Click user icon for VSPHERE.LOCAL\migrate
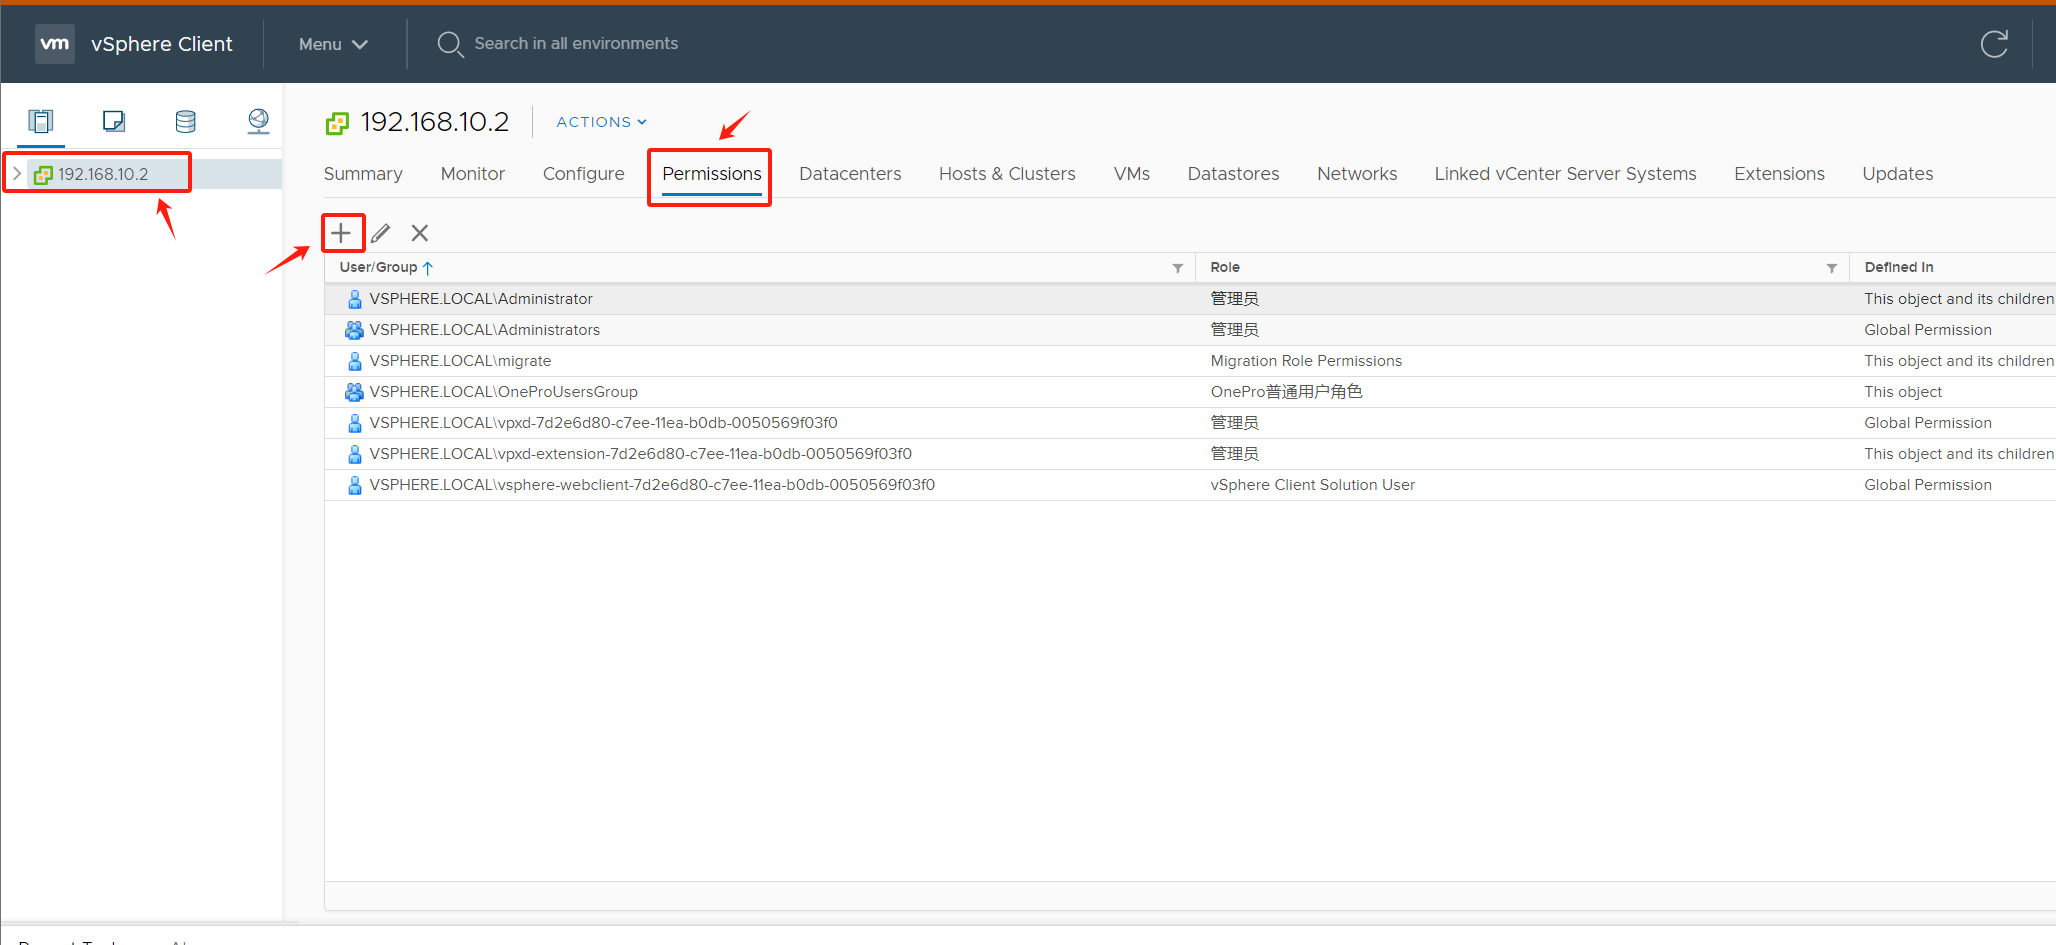Viewport: 2056px width, 945px height. [354, 361]
